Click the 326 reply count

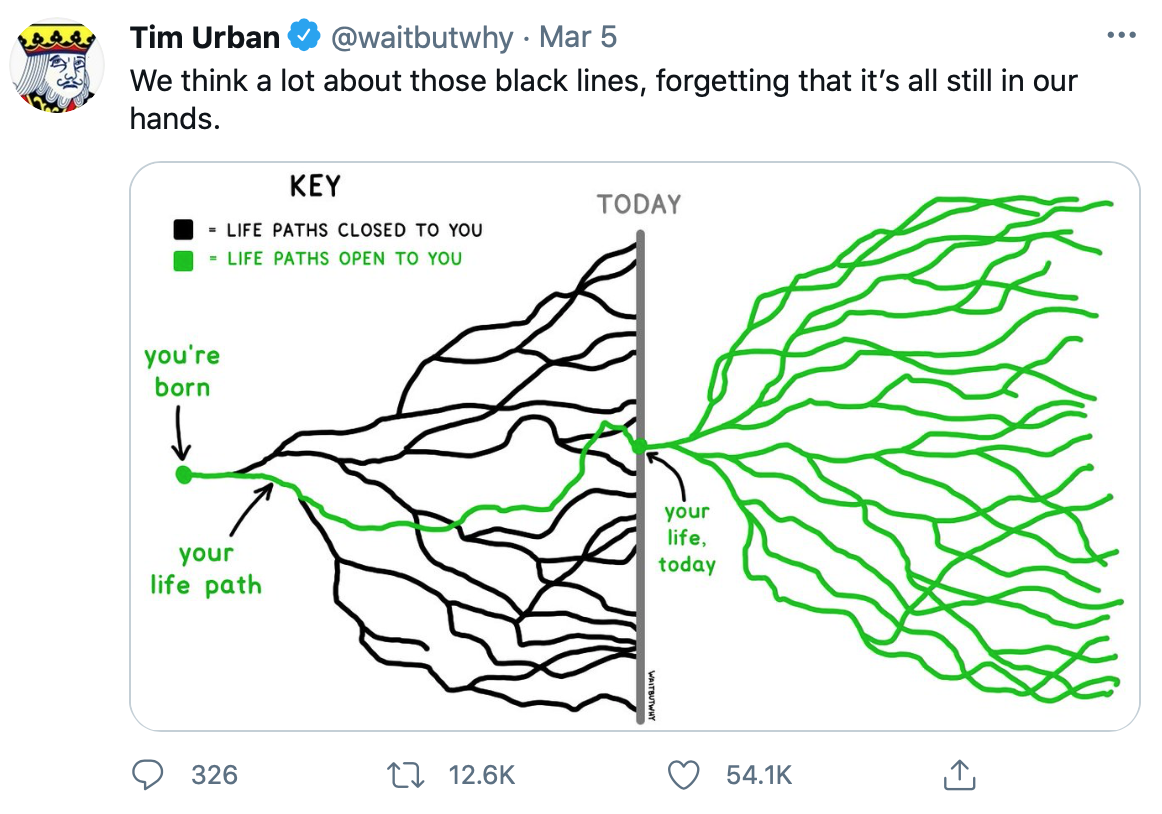click(x=214, y=775)
